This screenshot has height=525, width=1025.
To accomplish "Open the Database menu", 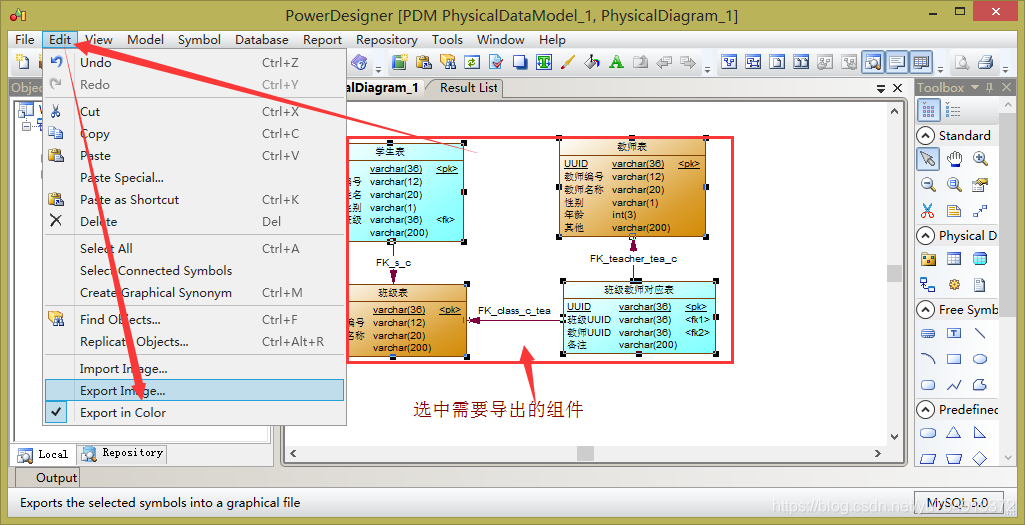I will click(x=261, y=40).
